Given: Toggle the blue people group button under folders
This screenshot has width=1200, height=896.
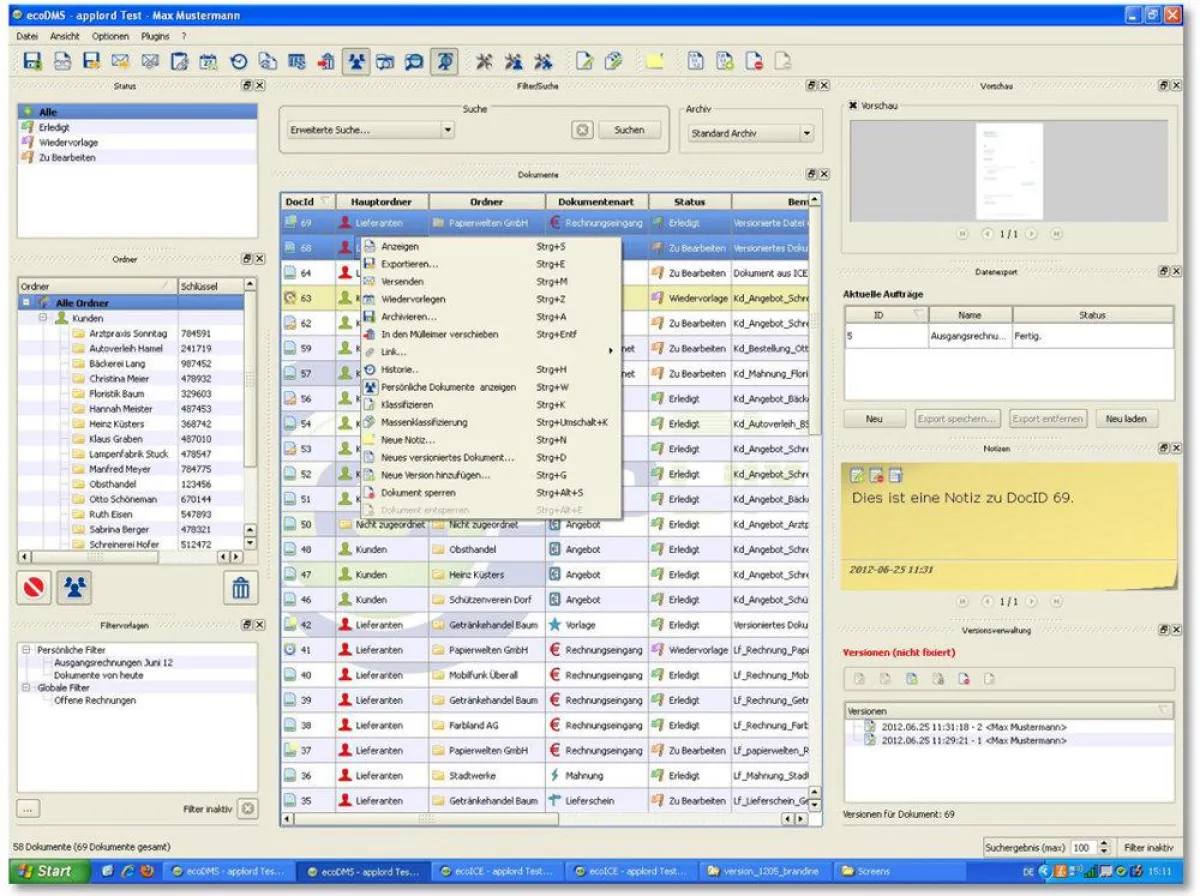Looking at the screenshot, I should point(73,589).
